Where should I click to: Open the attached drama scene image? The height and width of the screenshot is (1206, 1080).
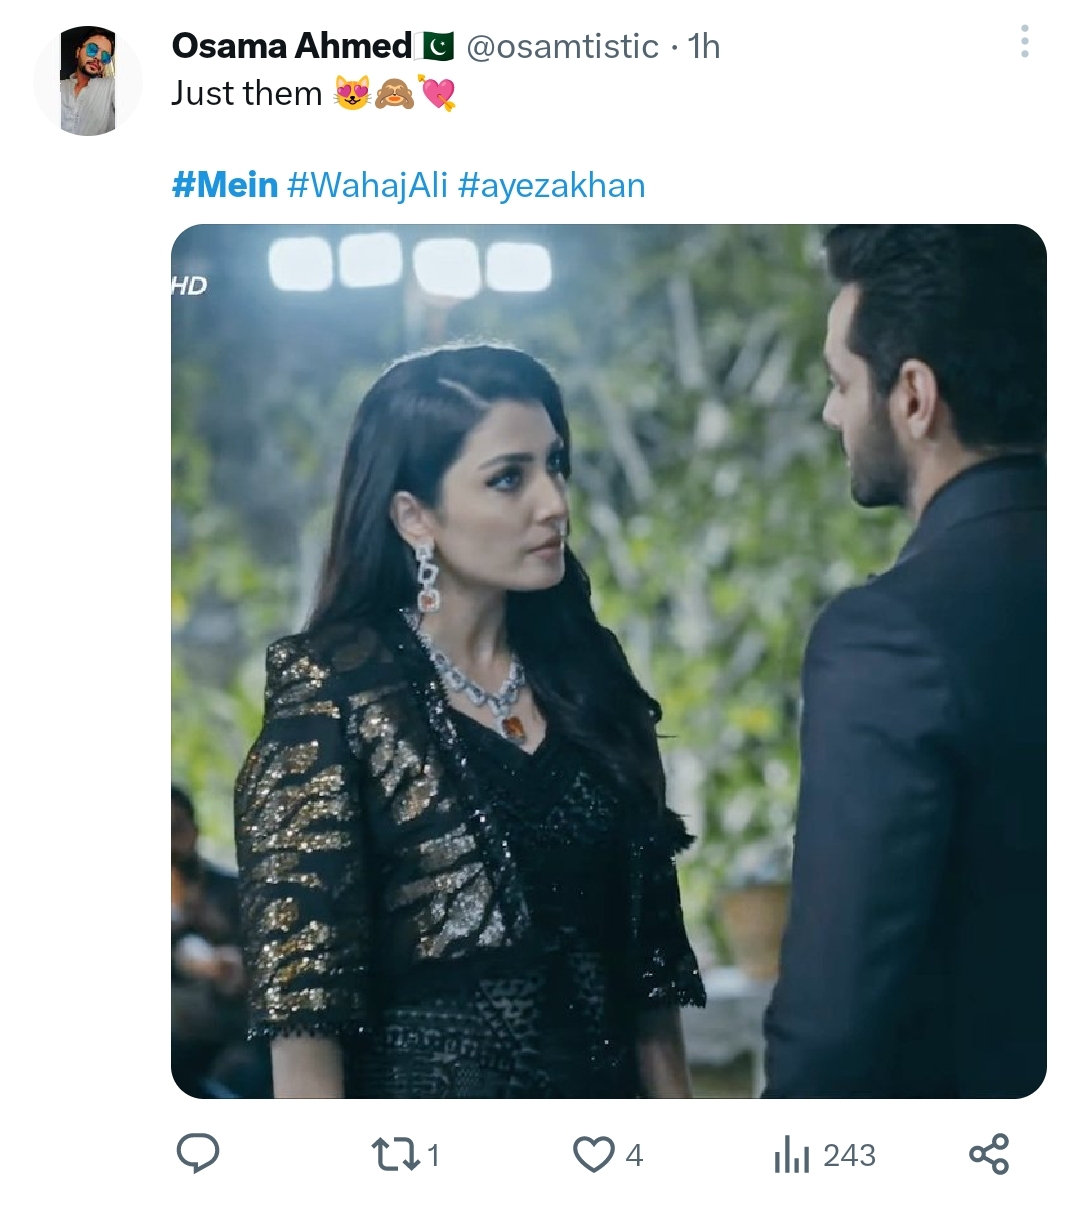(608, 660)
